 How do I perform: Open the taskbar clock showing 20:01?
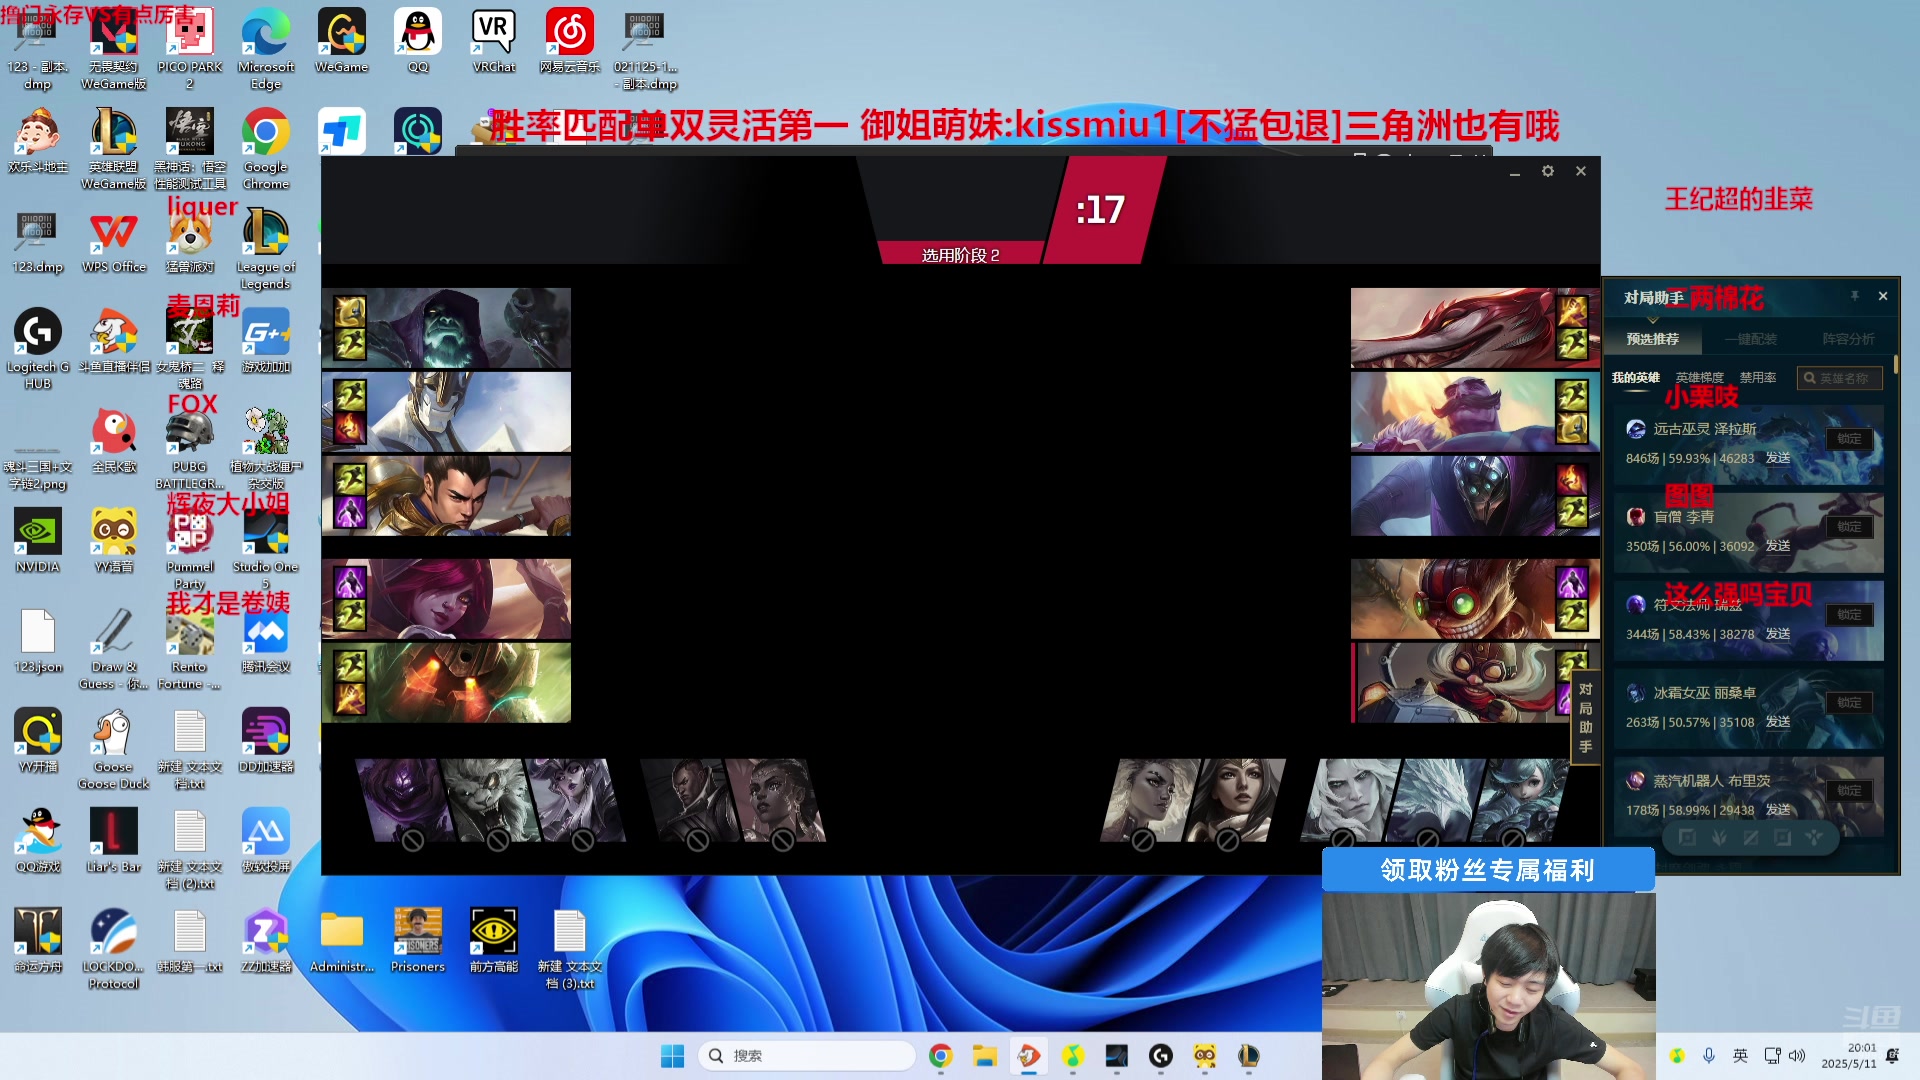(x=1849, y=1056)
